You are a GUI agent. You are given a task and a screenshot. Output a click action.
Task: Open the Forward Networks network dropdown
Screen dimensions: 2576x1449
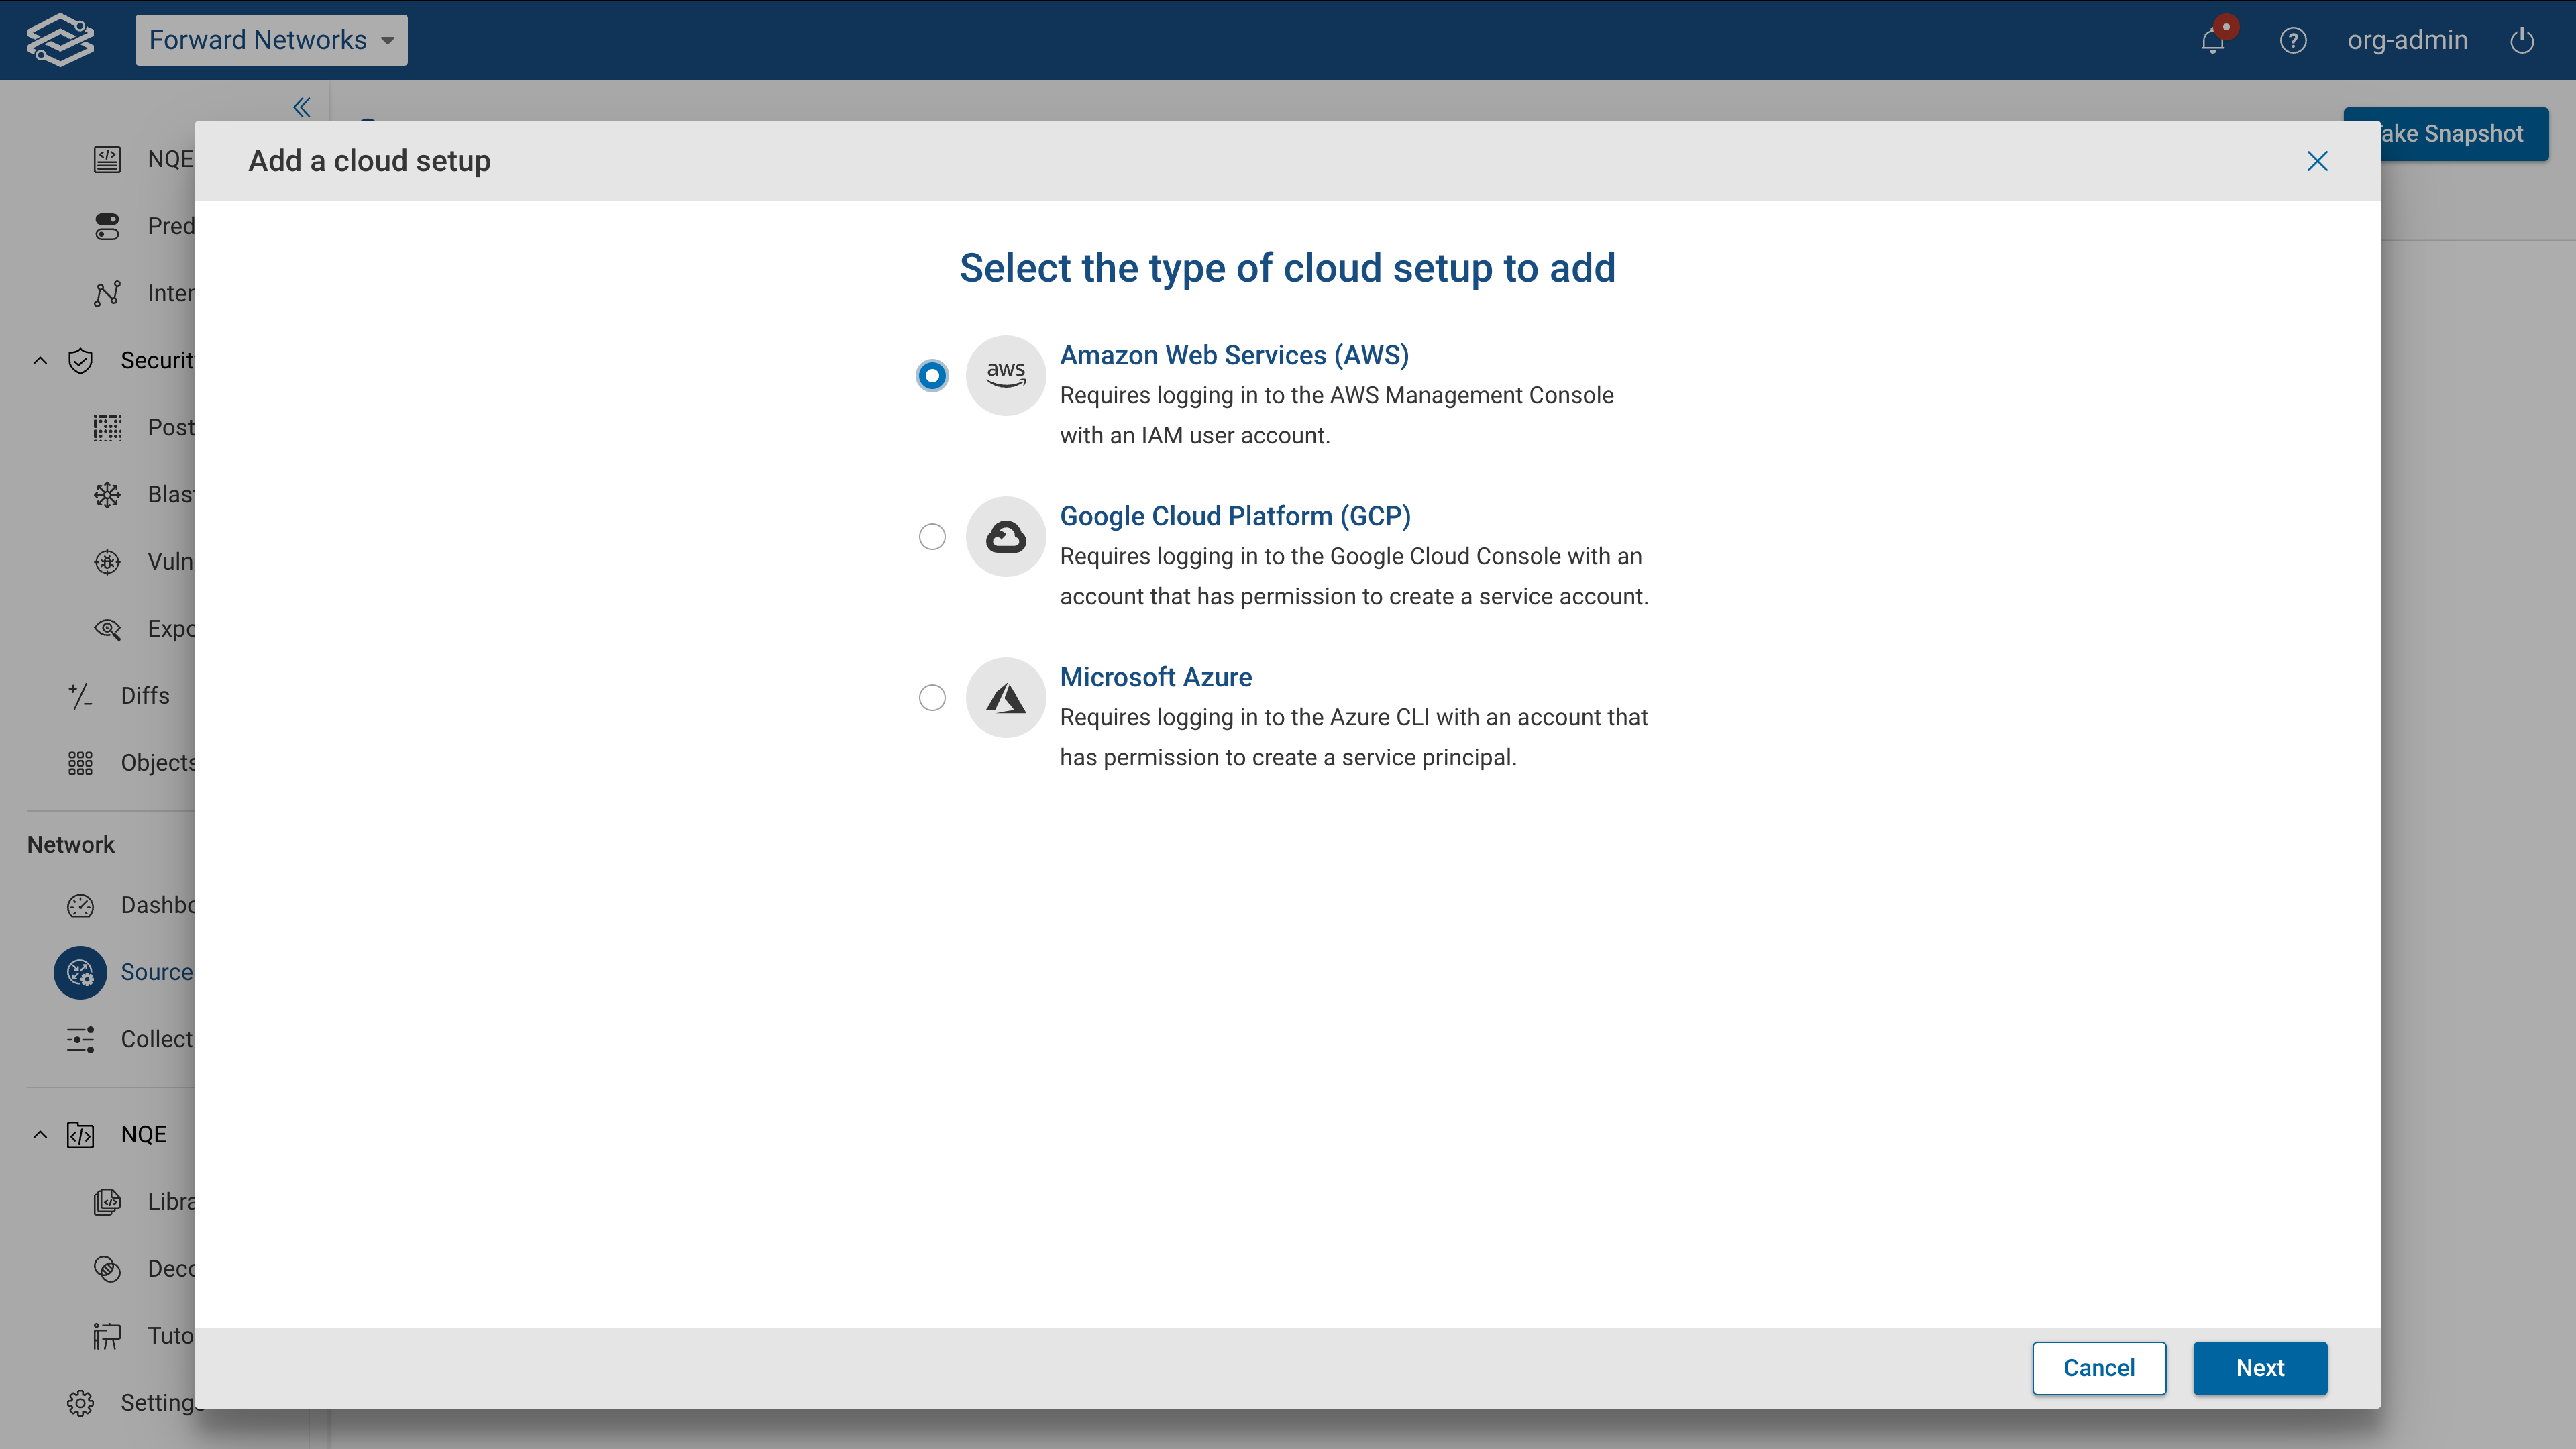pyautogui.click(x=271, y=40)
